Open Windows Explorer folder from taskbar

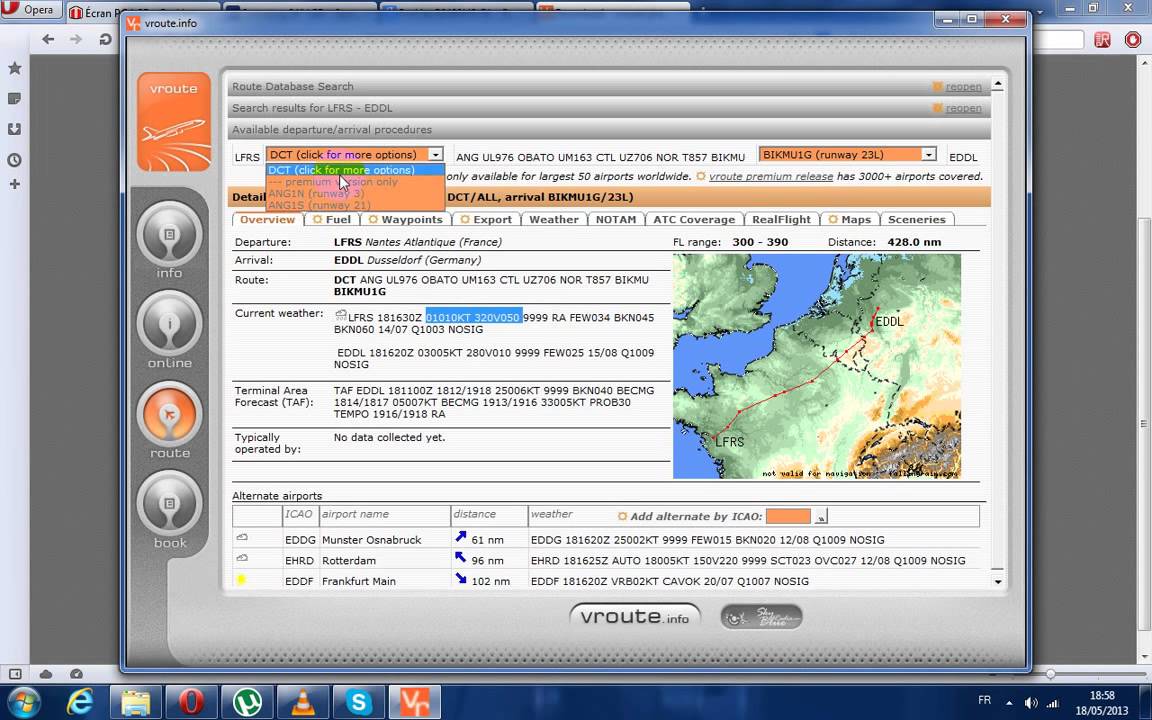coord(136,702)
